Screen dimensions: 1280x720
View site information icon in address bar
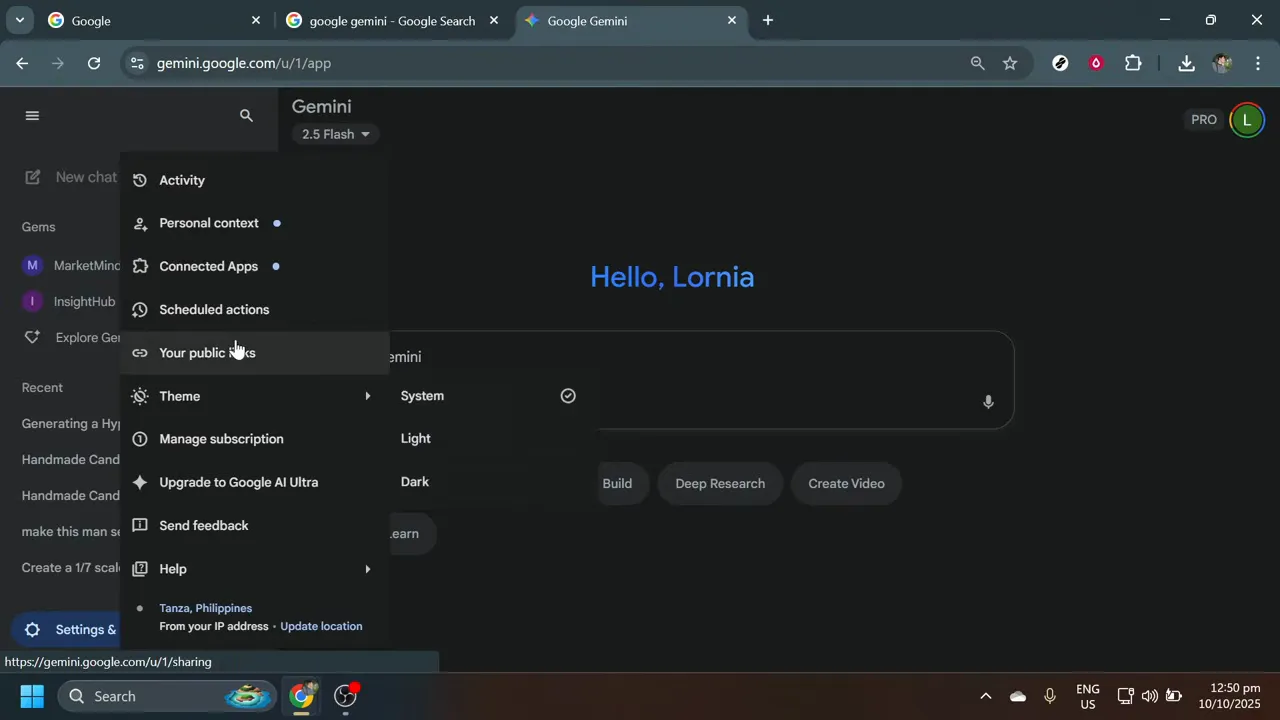[137, 63]
